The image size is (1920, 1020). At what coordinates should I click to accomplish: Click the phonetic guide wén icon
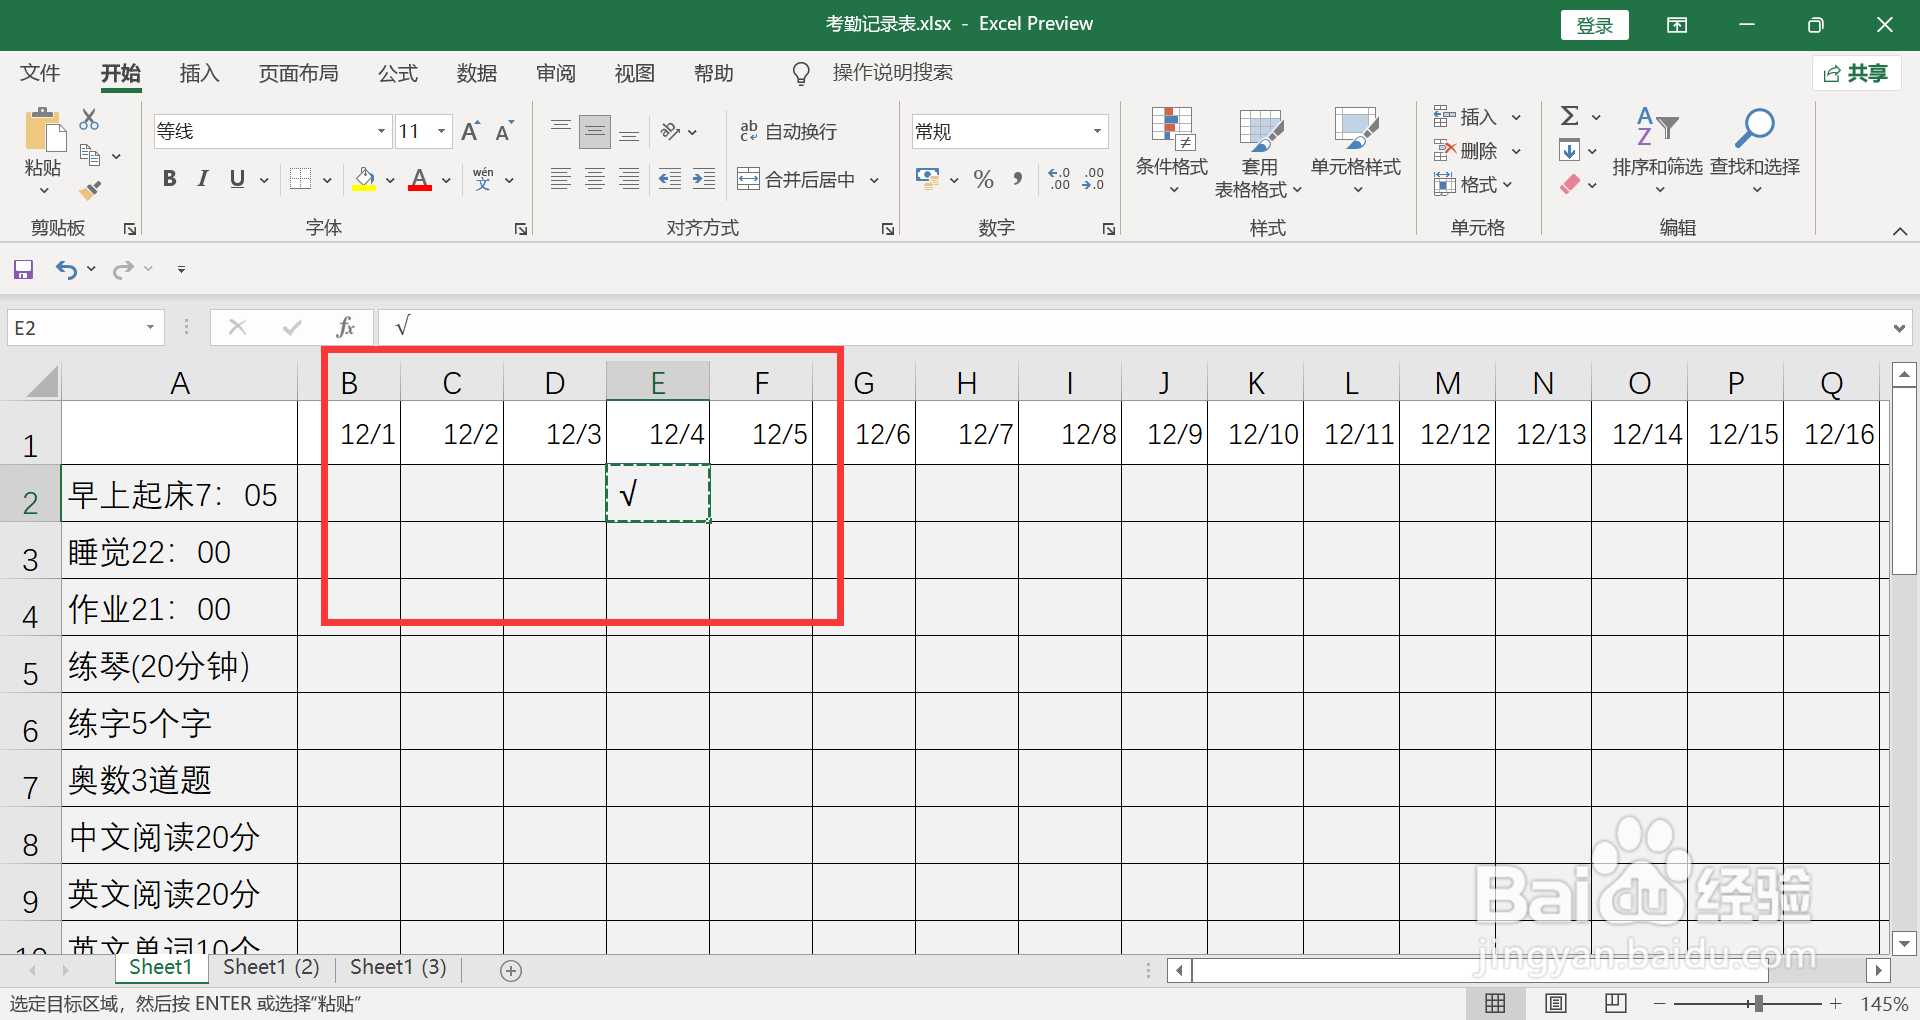click(x=483, y=179)
